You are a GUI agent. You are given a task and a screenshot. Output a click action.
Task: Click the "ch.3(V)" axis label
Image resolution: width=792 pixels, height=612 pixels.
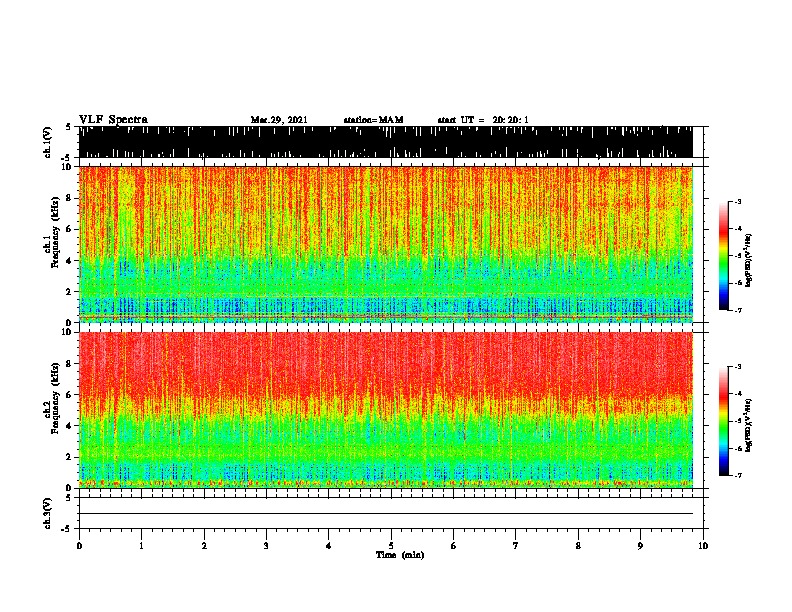[x=48, y=514]
